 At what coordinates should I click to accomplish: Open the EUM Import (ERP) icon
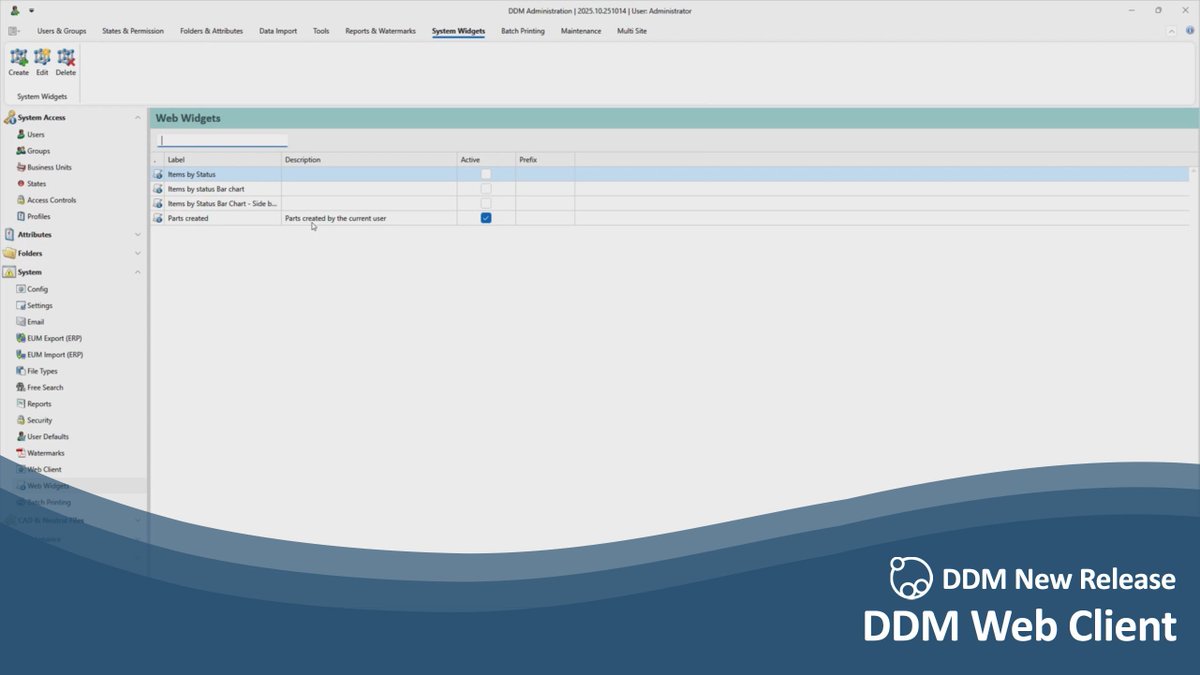pos(20,354)
